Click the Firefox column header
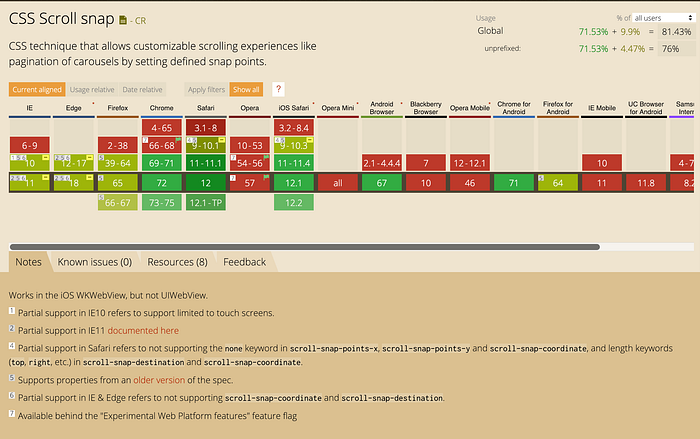Image resolution: width=700 pixels, height=439 pixels. 118,108
